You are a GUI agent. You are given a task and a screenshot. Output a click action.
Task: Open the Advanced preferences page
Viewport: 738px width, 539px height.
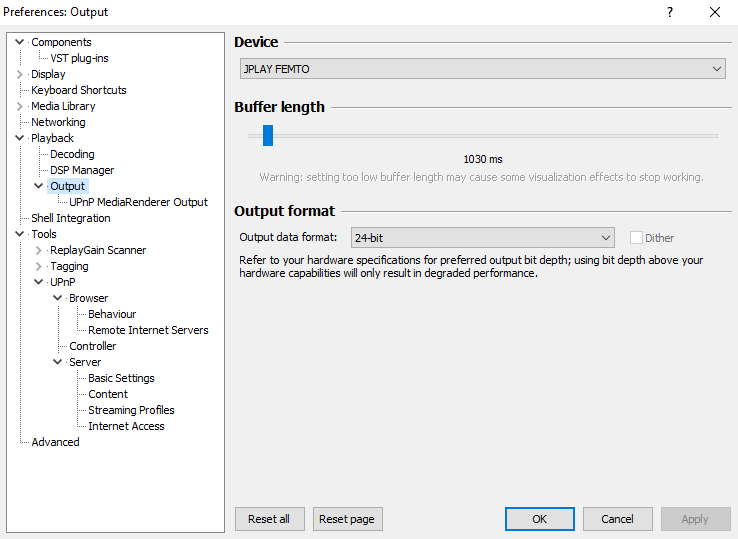(x=55, y=442)
